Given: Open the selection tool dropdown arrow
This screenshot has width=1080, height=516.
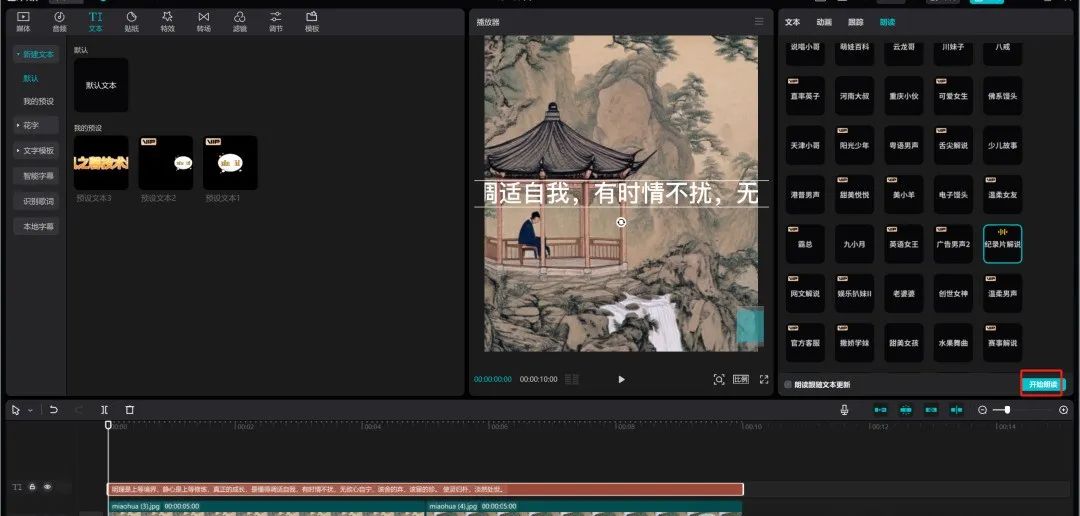Looking at the screenshot, I should (30, 411).
